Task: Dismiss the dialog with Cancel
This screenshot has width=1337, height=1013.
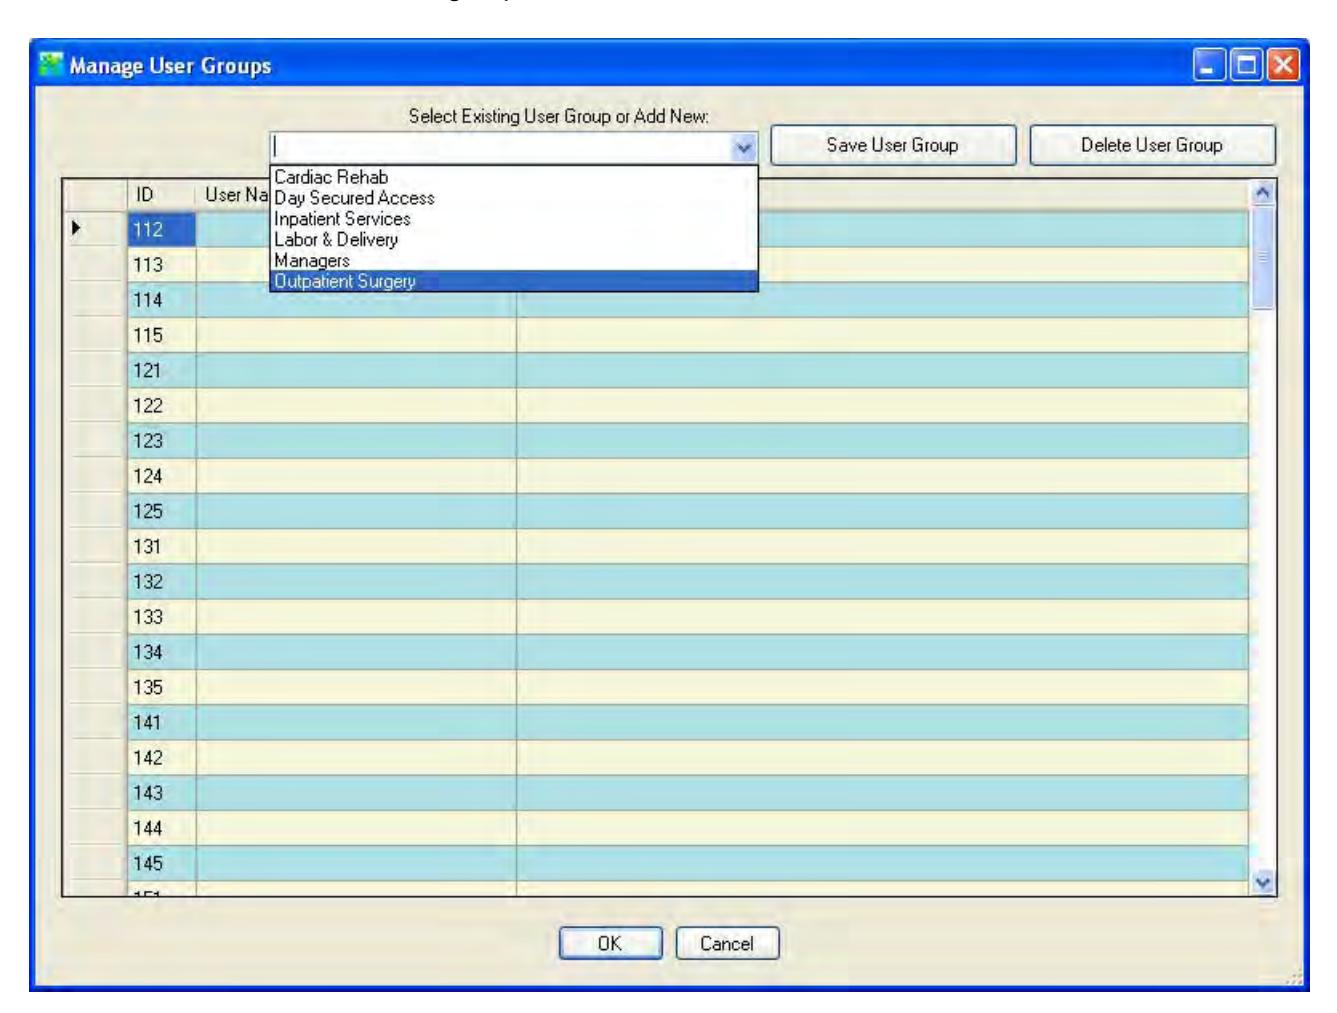Action: [727, 943]
